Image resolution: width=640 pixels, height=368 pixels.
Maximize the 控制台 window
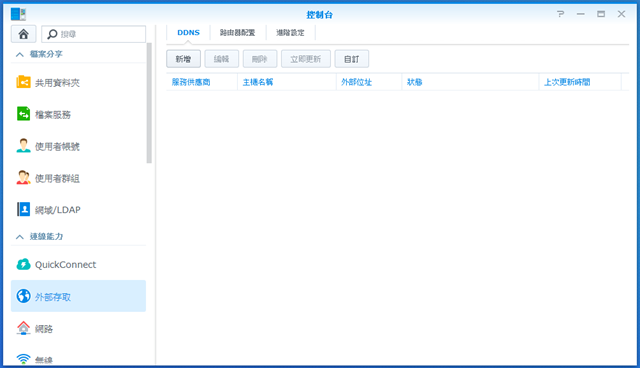(601, 14)
